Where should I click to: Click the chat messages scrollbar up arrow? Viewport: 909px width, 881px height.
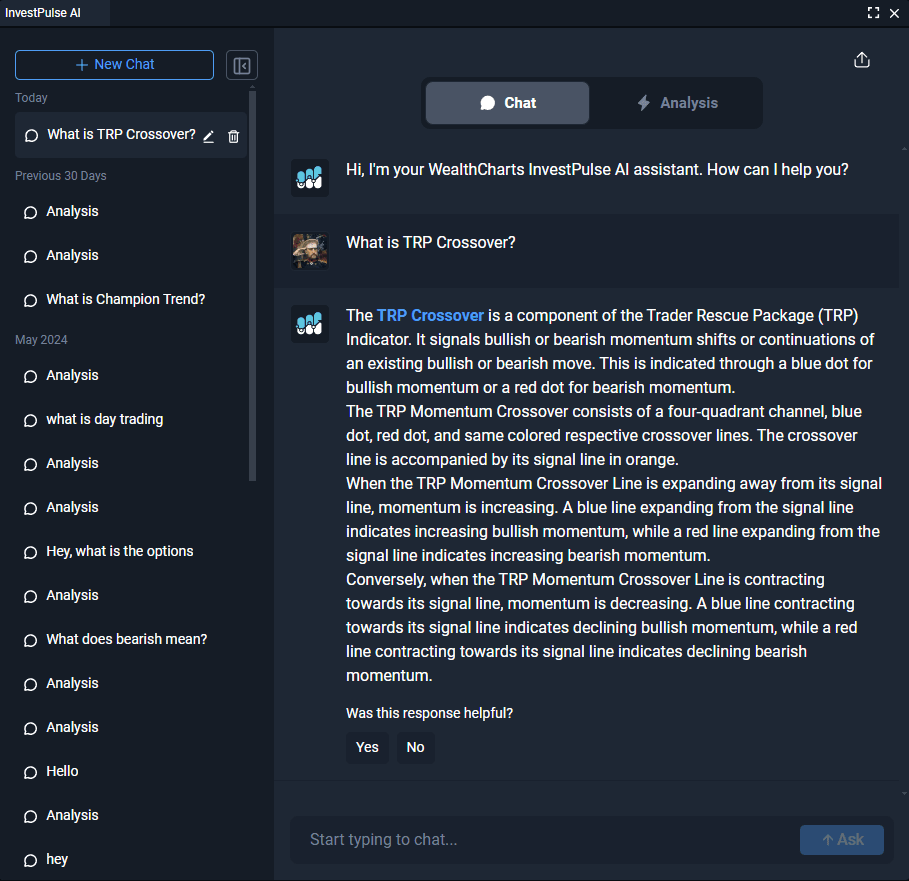tap(904, 148)
